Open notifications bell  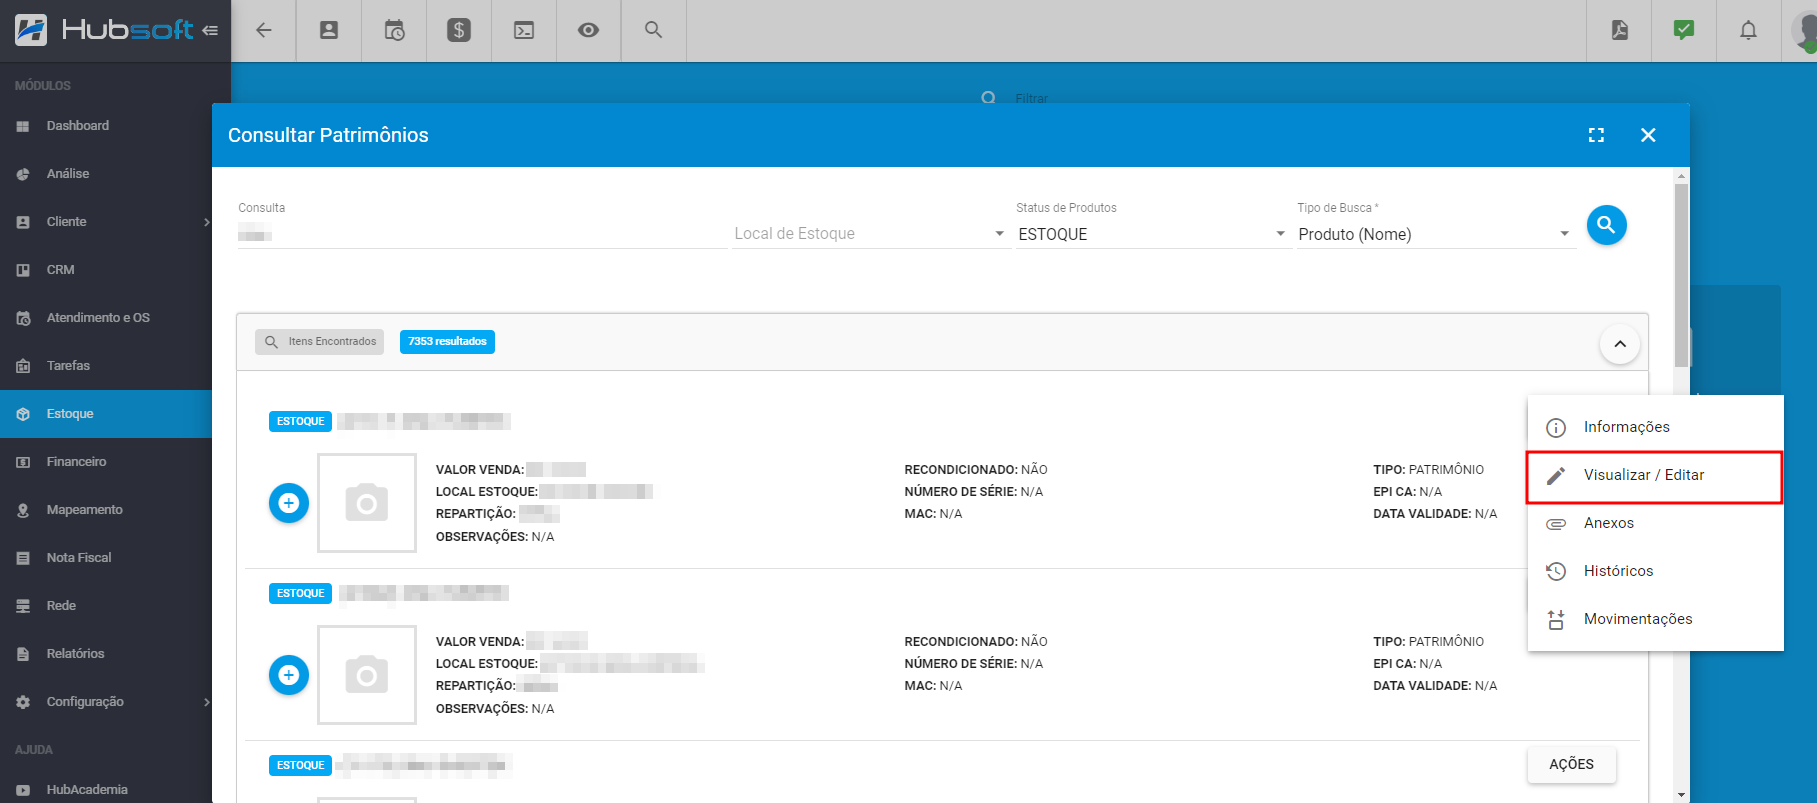point(1748,30)
